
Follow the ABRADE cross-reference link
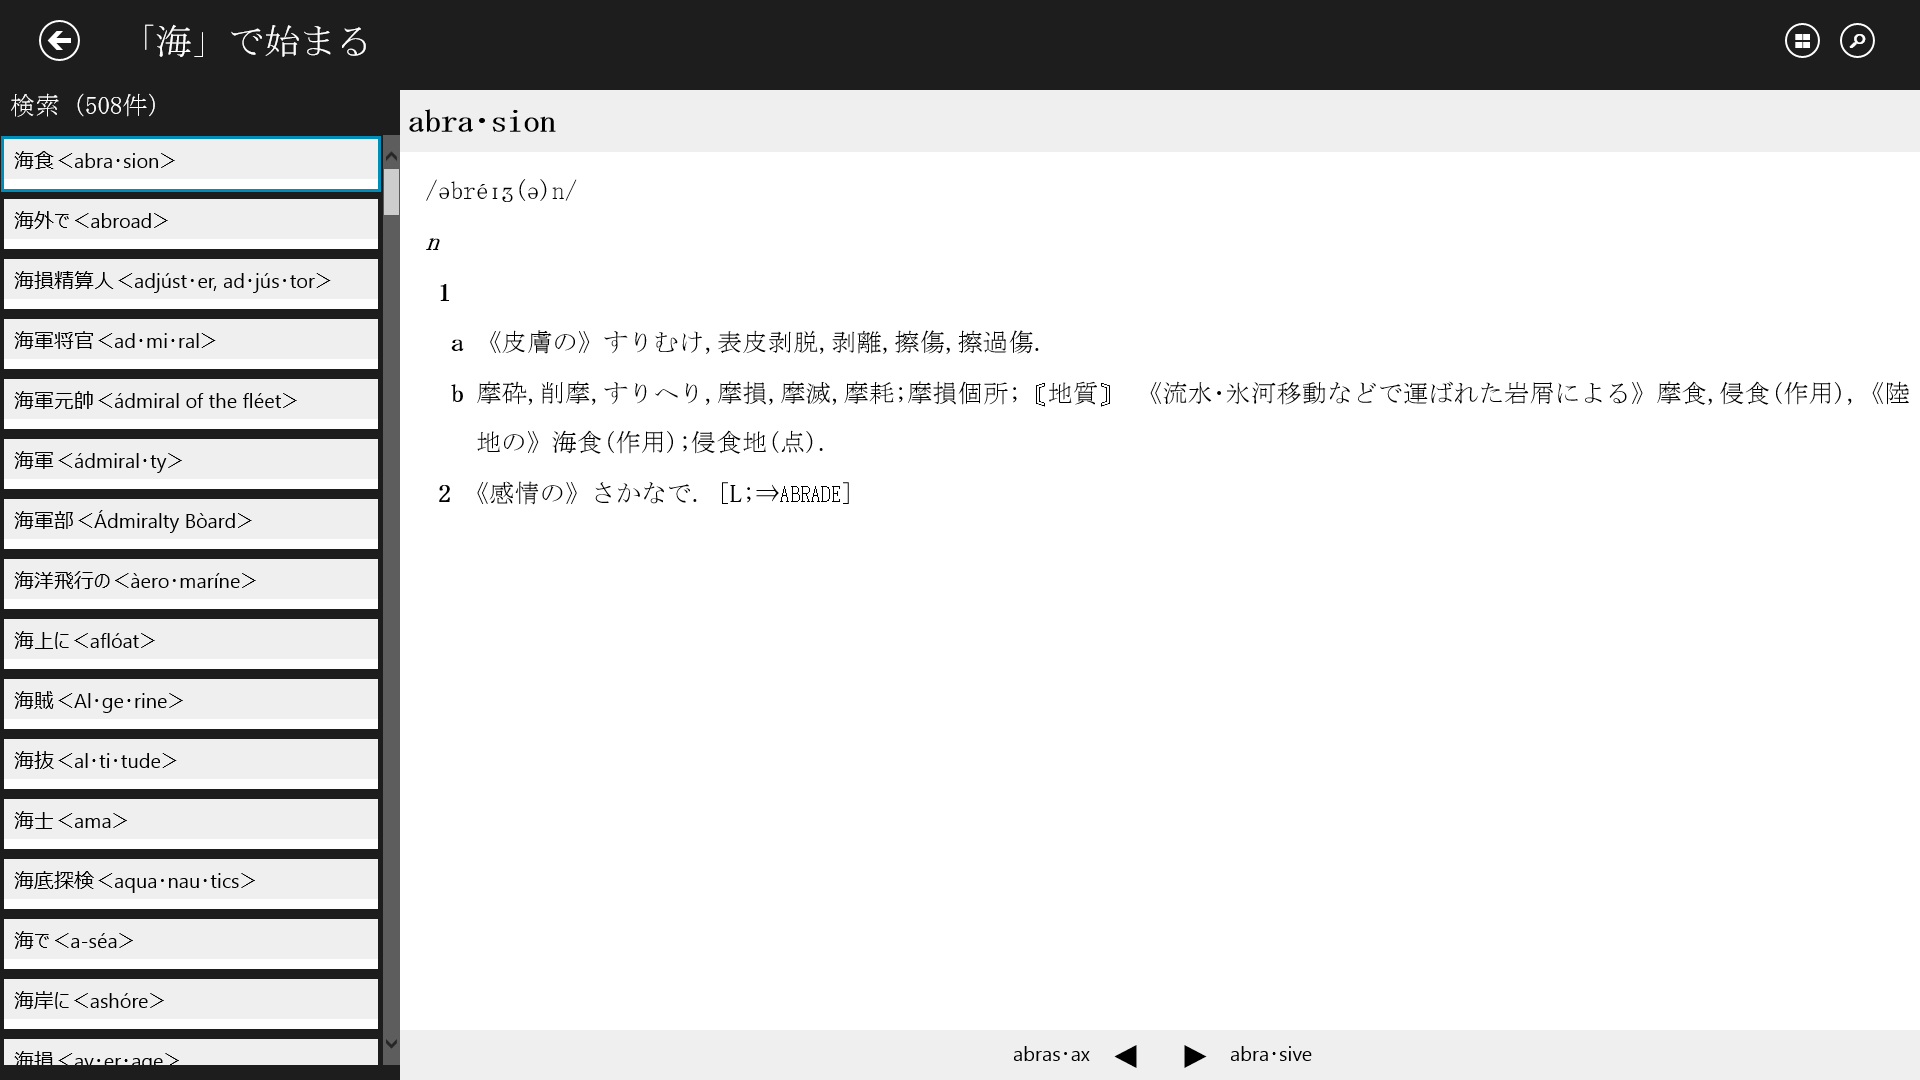(x=810, y=494)
